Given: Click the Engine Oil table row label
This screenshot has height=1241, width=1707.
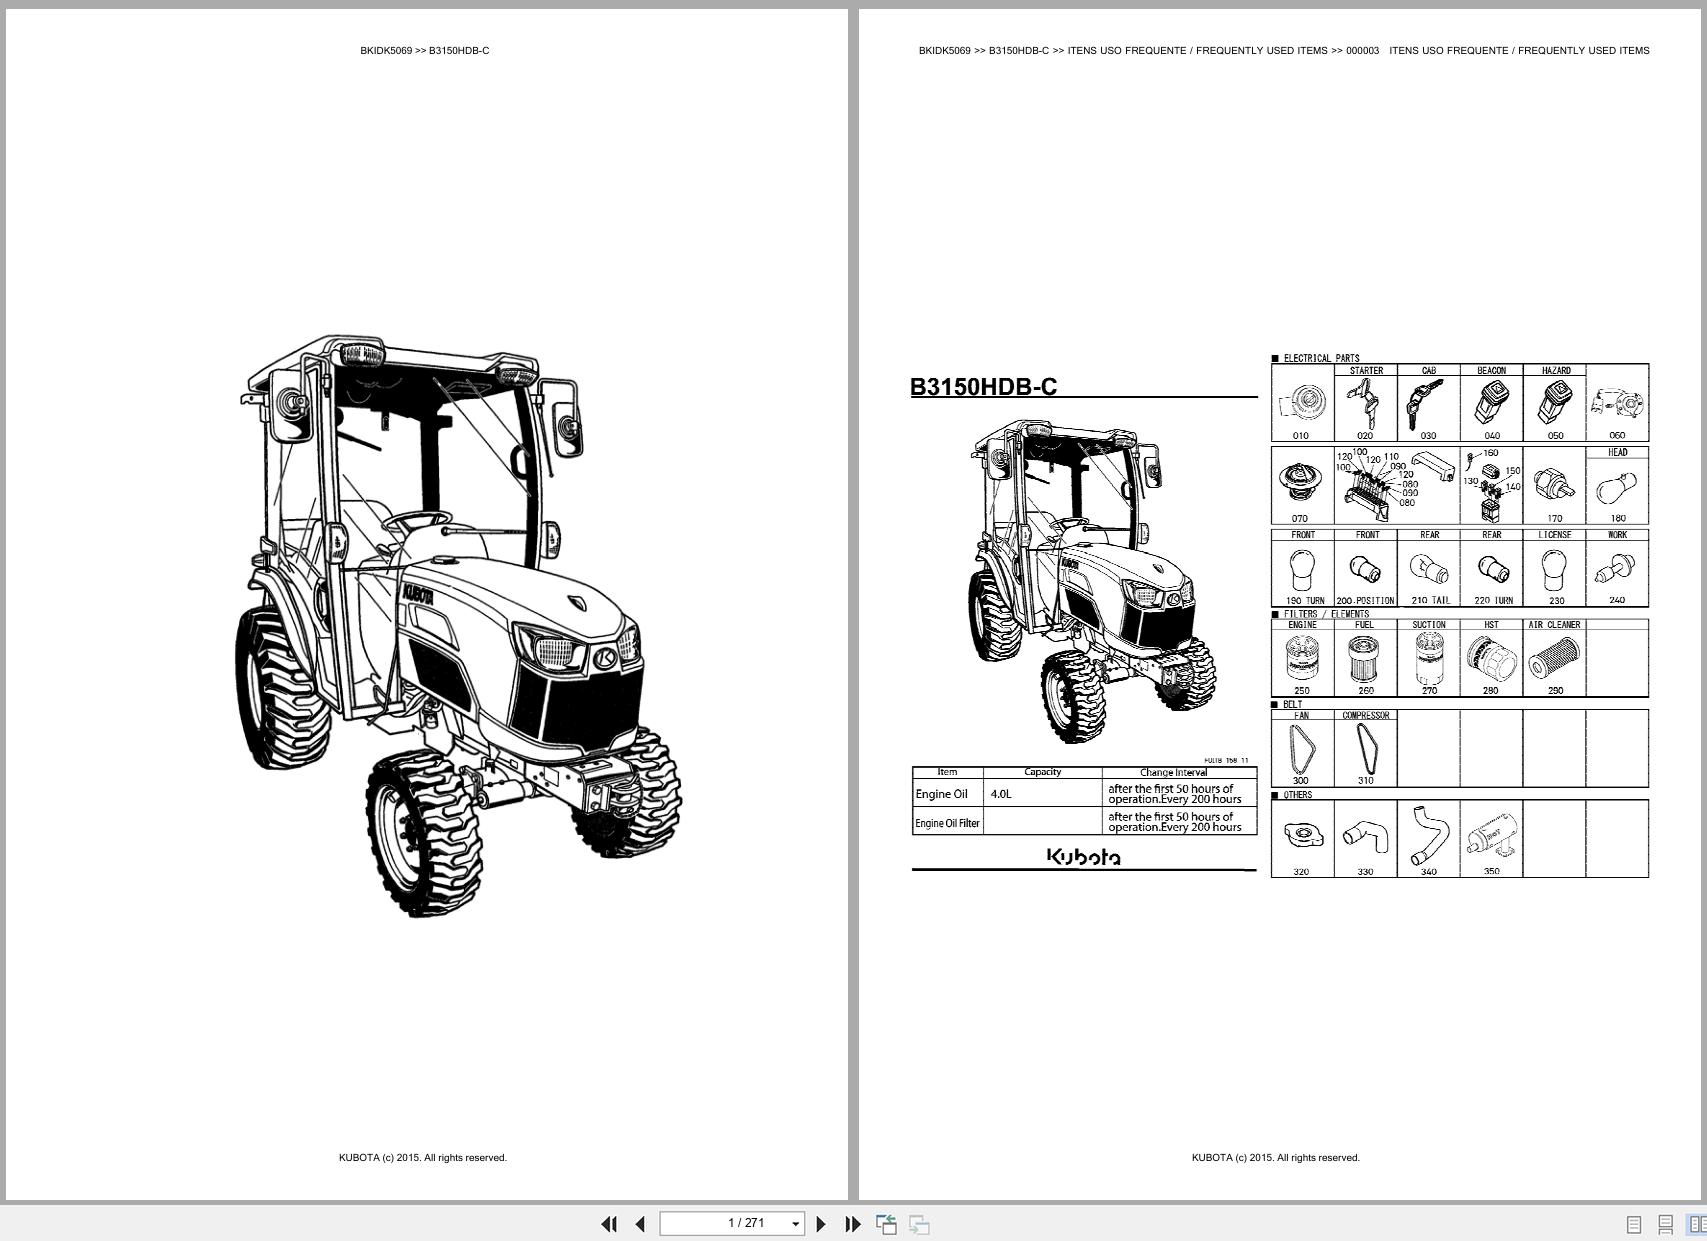Looking at the screenshot, I should click(x=942, y=794).
